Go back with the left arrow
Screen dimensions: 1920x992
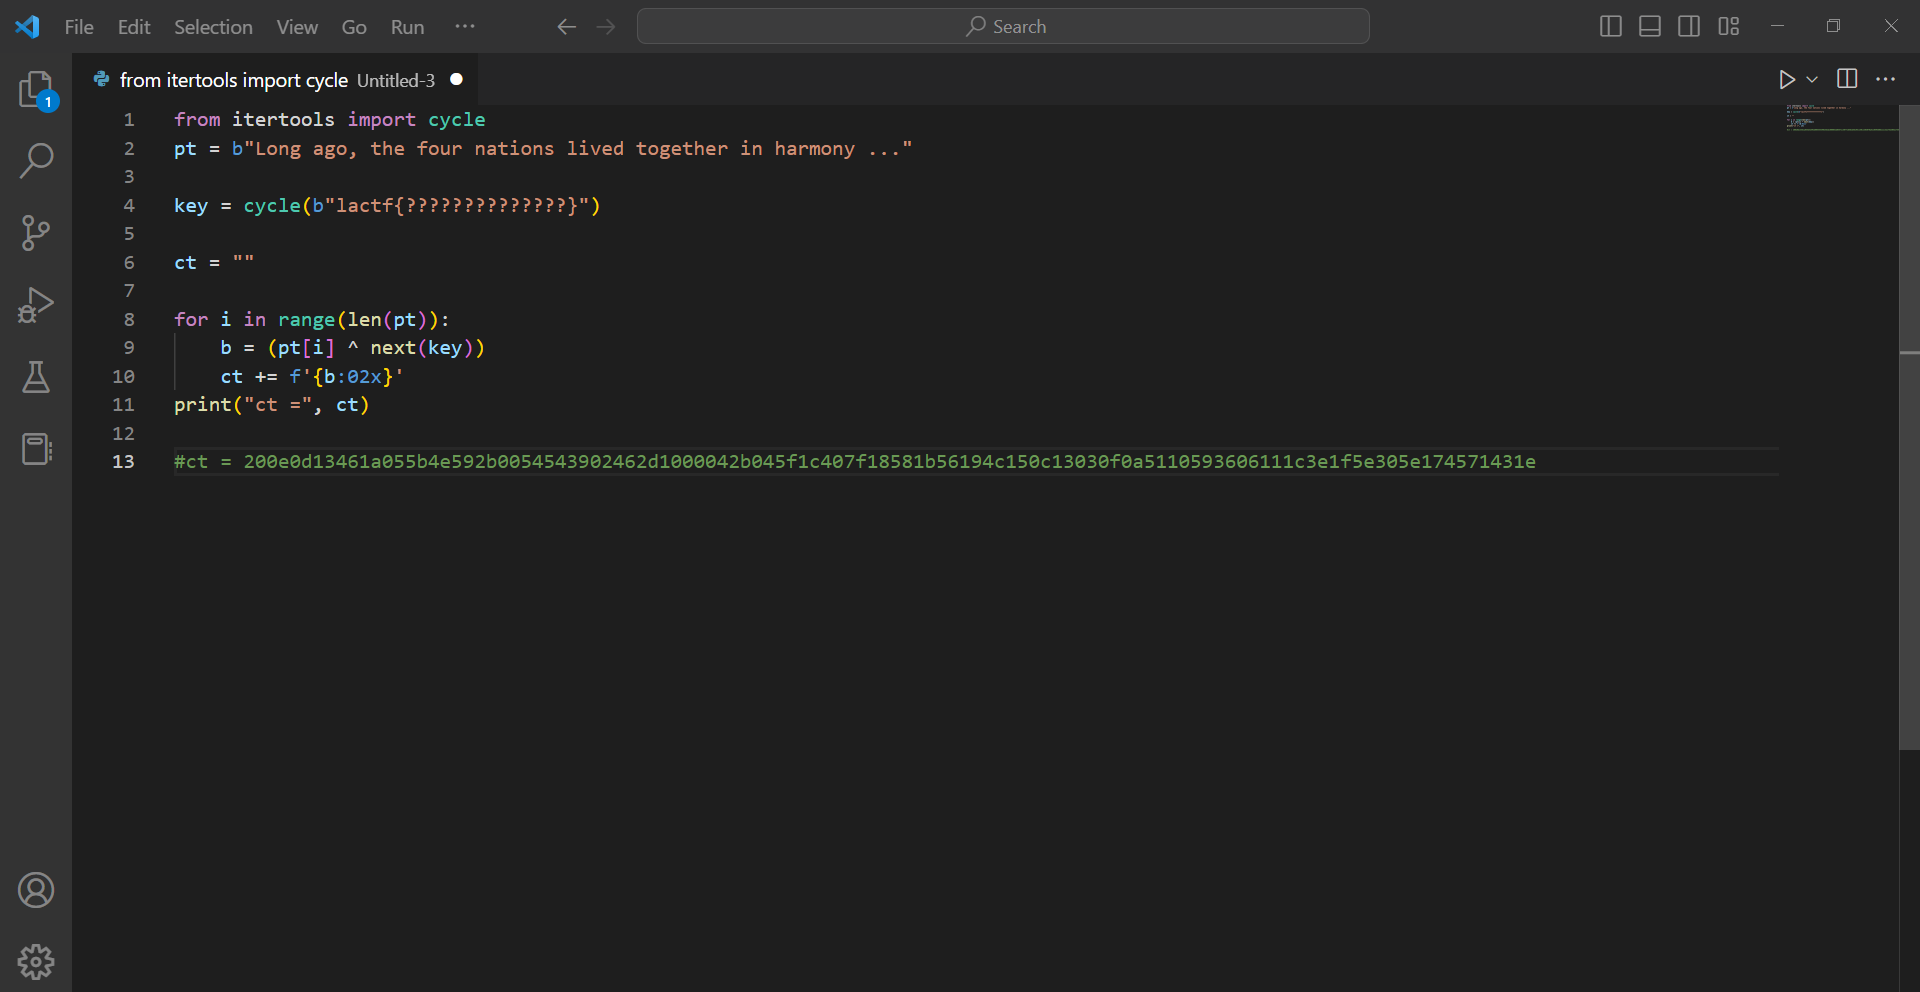(x=567, y=27)
